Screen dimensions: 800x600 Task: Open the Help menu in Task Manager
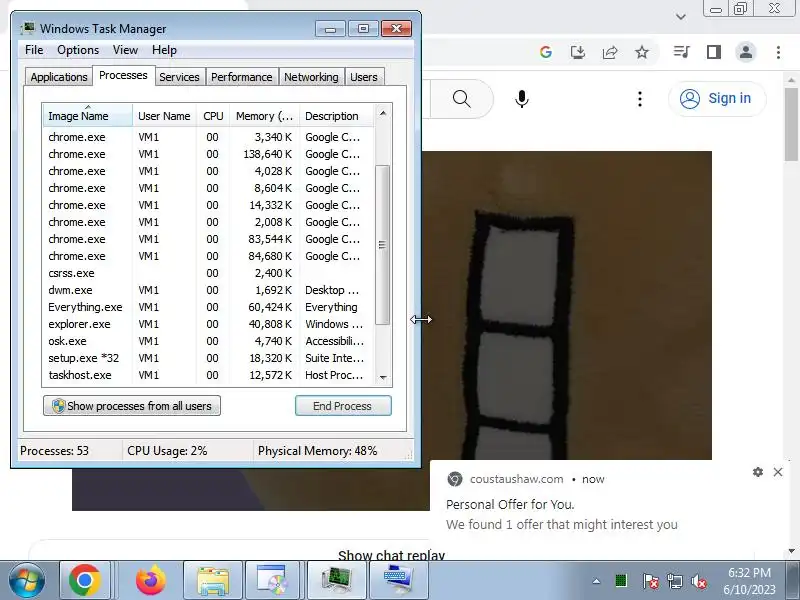click(x=164, y=50)
